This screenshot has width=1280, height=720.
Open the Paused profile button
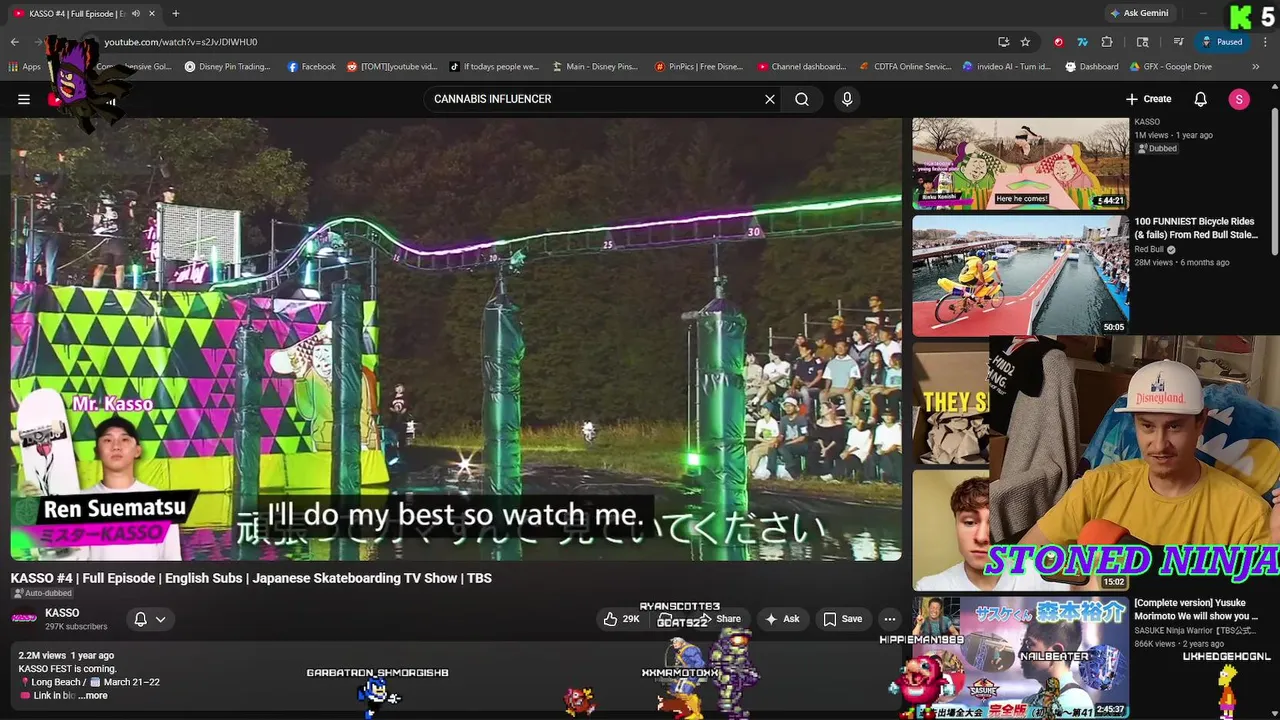point(1223,42)
